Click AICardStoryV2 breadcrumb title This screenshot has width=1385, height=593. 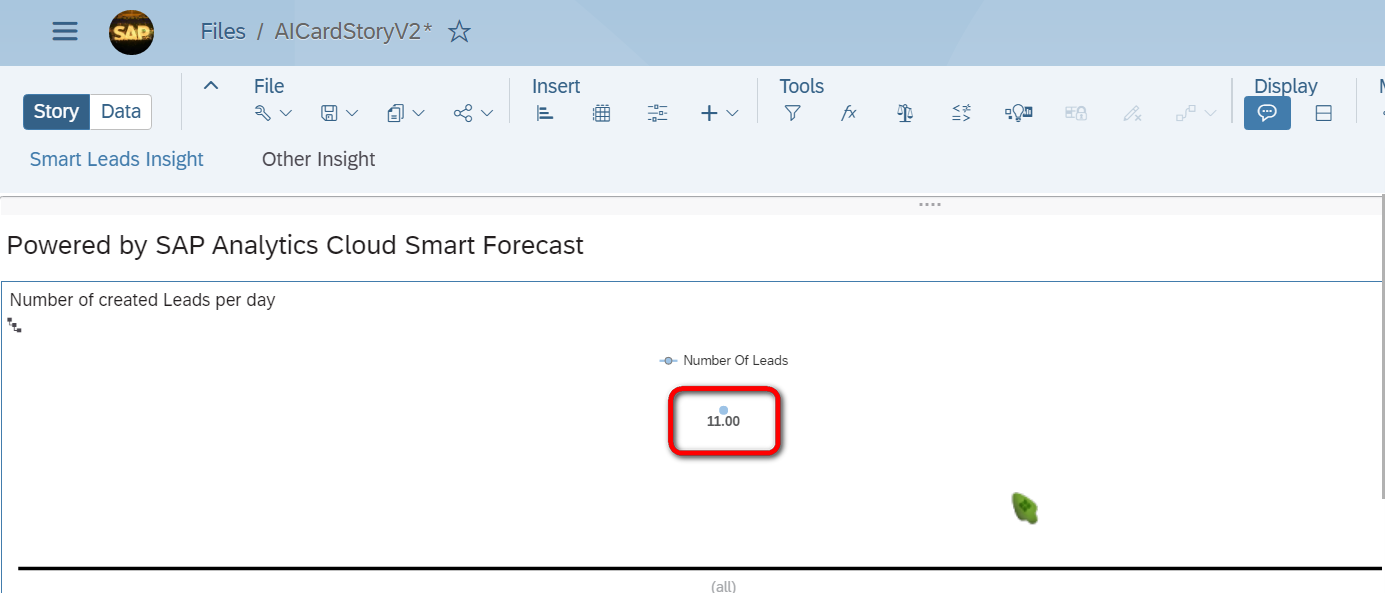point(353,32)
